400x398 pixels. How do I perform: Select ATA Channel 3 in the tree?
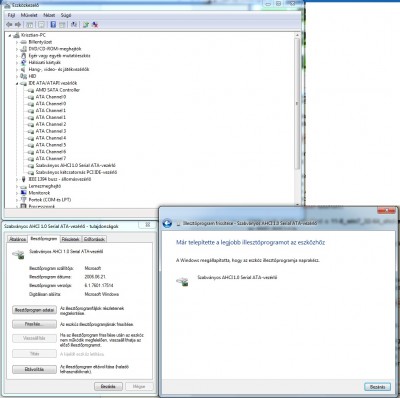[51, 131]
